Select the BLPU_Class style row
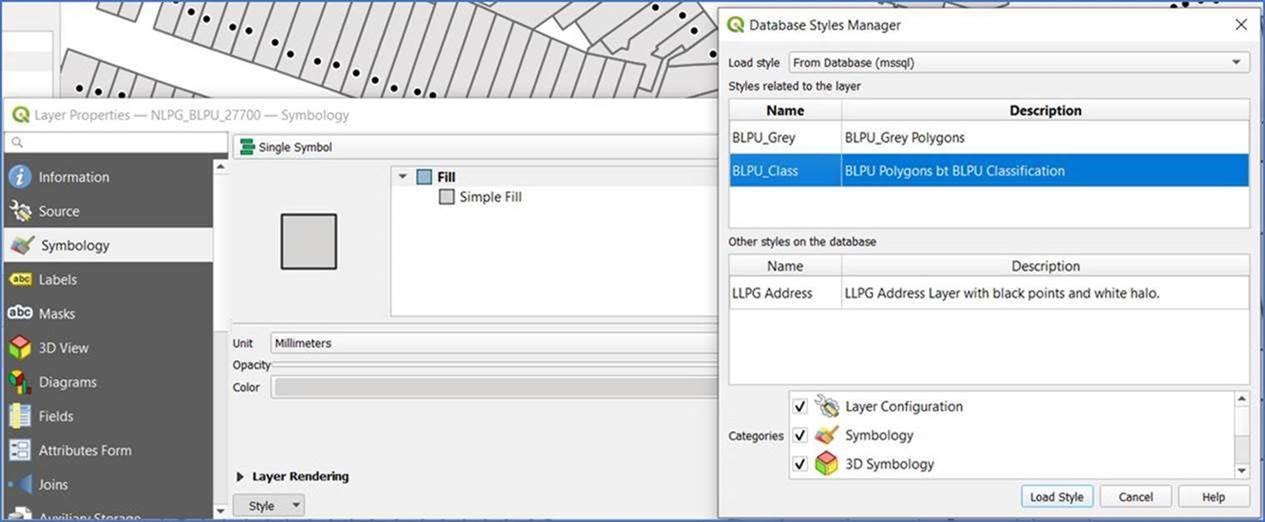Screen dimensions: 1265x522 tap(989, 170)
